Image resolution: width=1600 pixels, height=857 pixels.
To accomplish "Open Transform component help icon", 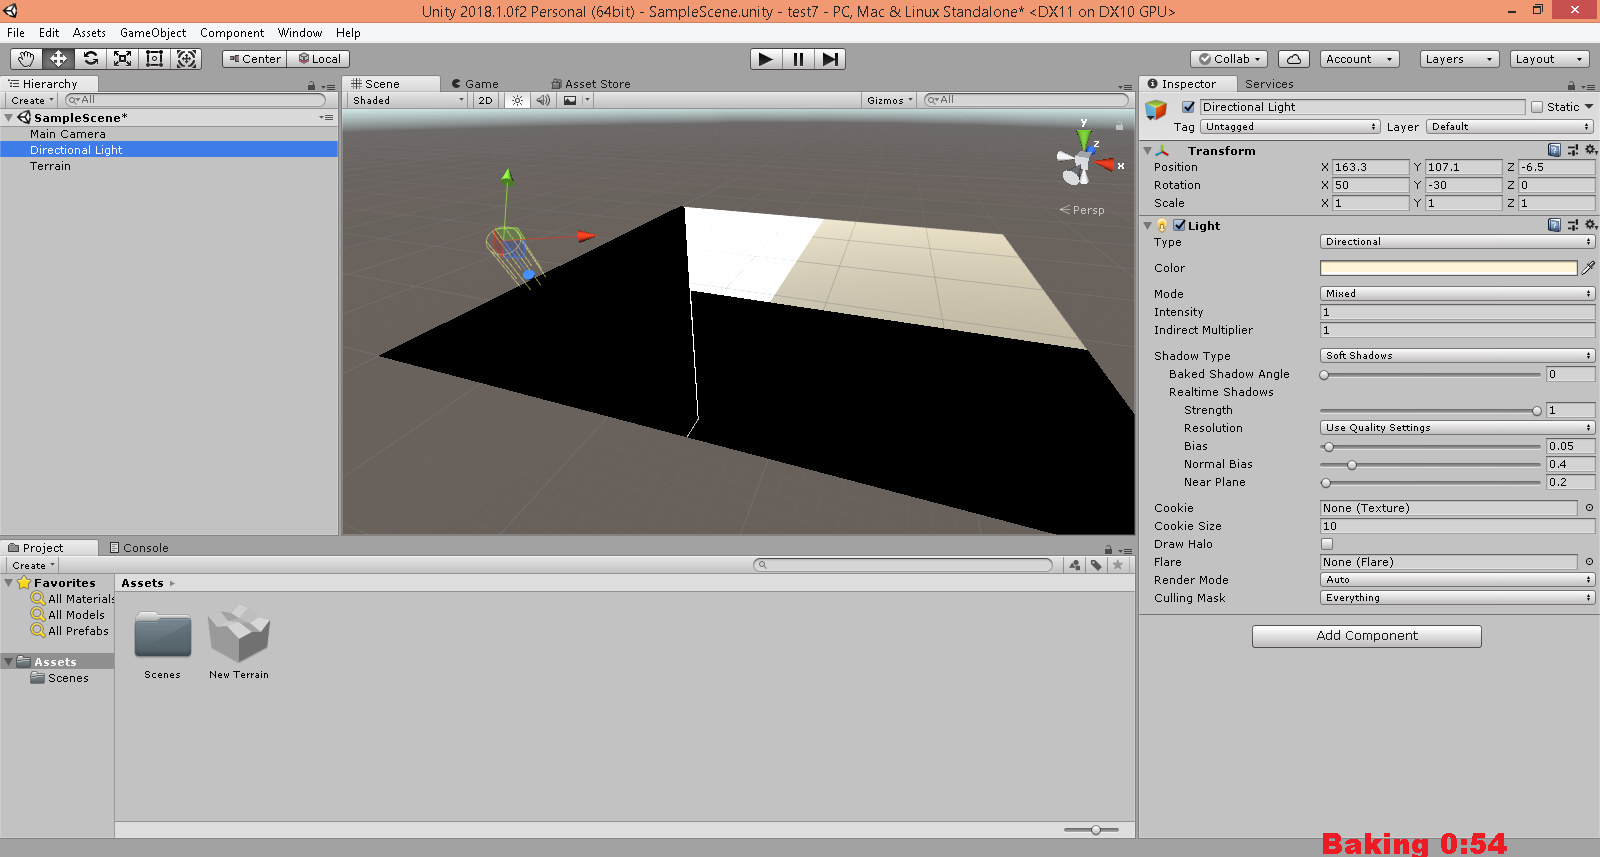I will tap(1554, 150).
